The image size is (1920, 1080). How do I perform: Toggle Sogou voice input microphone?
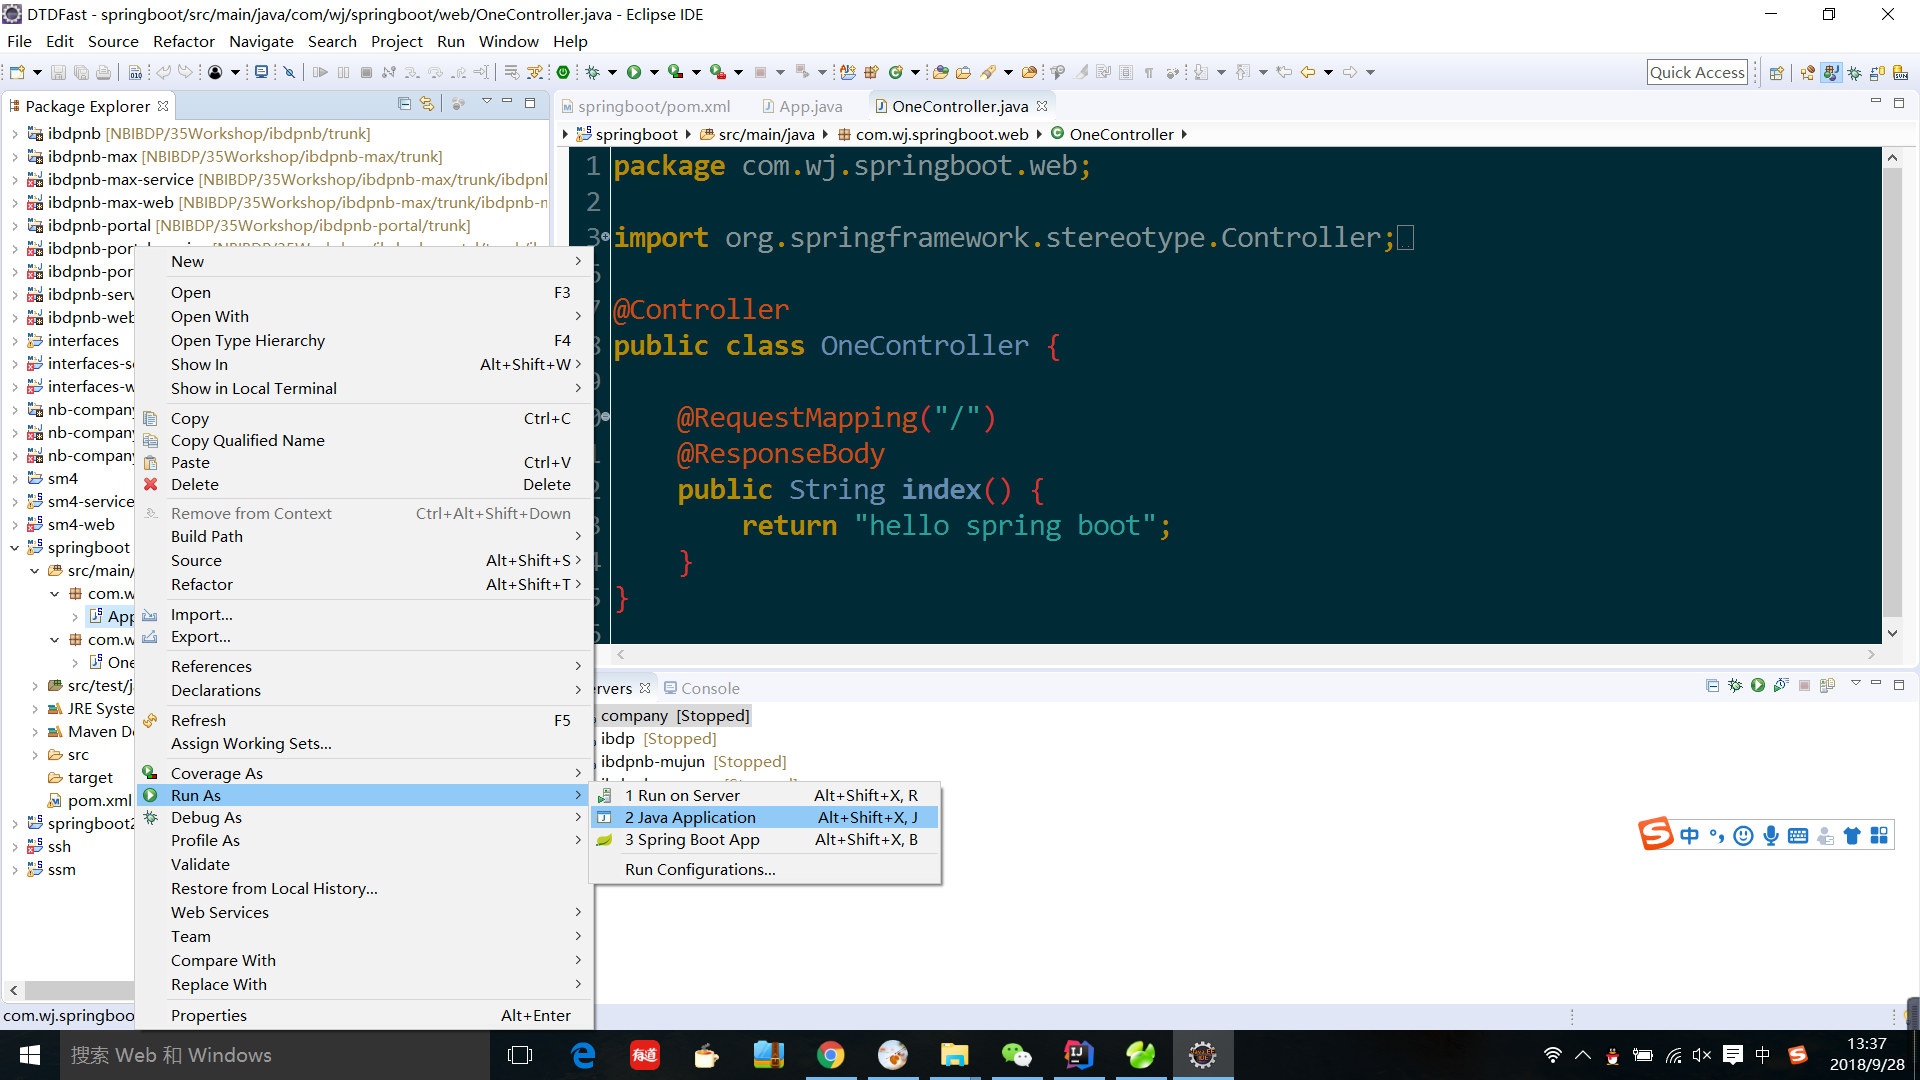(1771, 836)
